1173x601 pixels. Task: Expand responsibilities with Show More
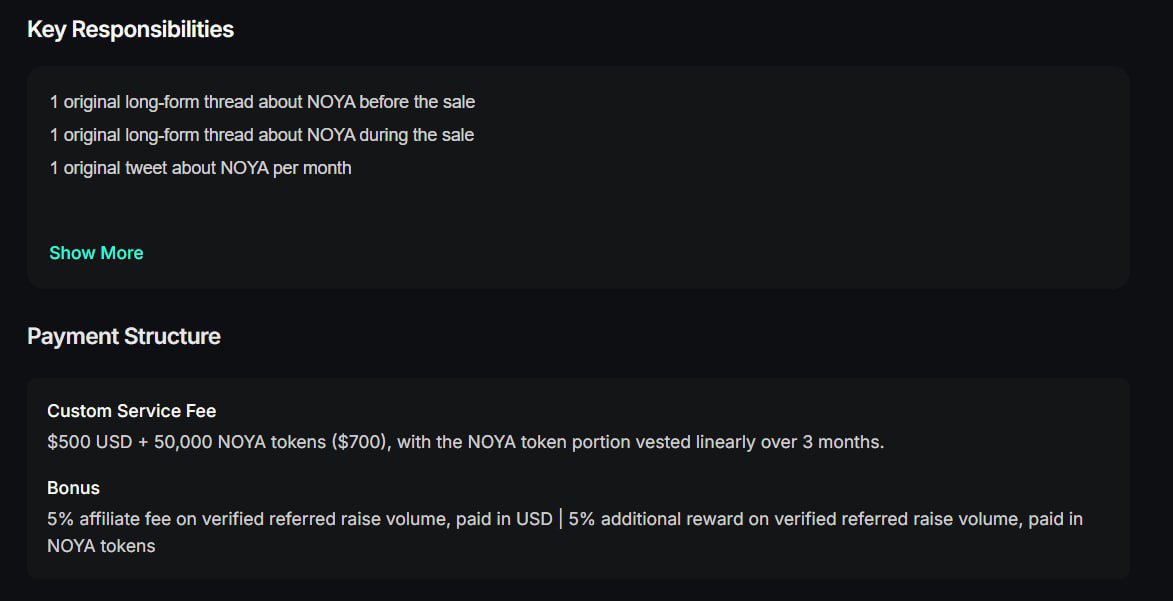tap(96, 253)
